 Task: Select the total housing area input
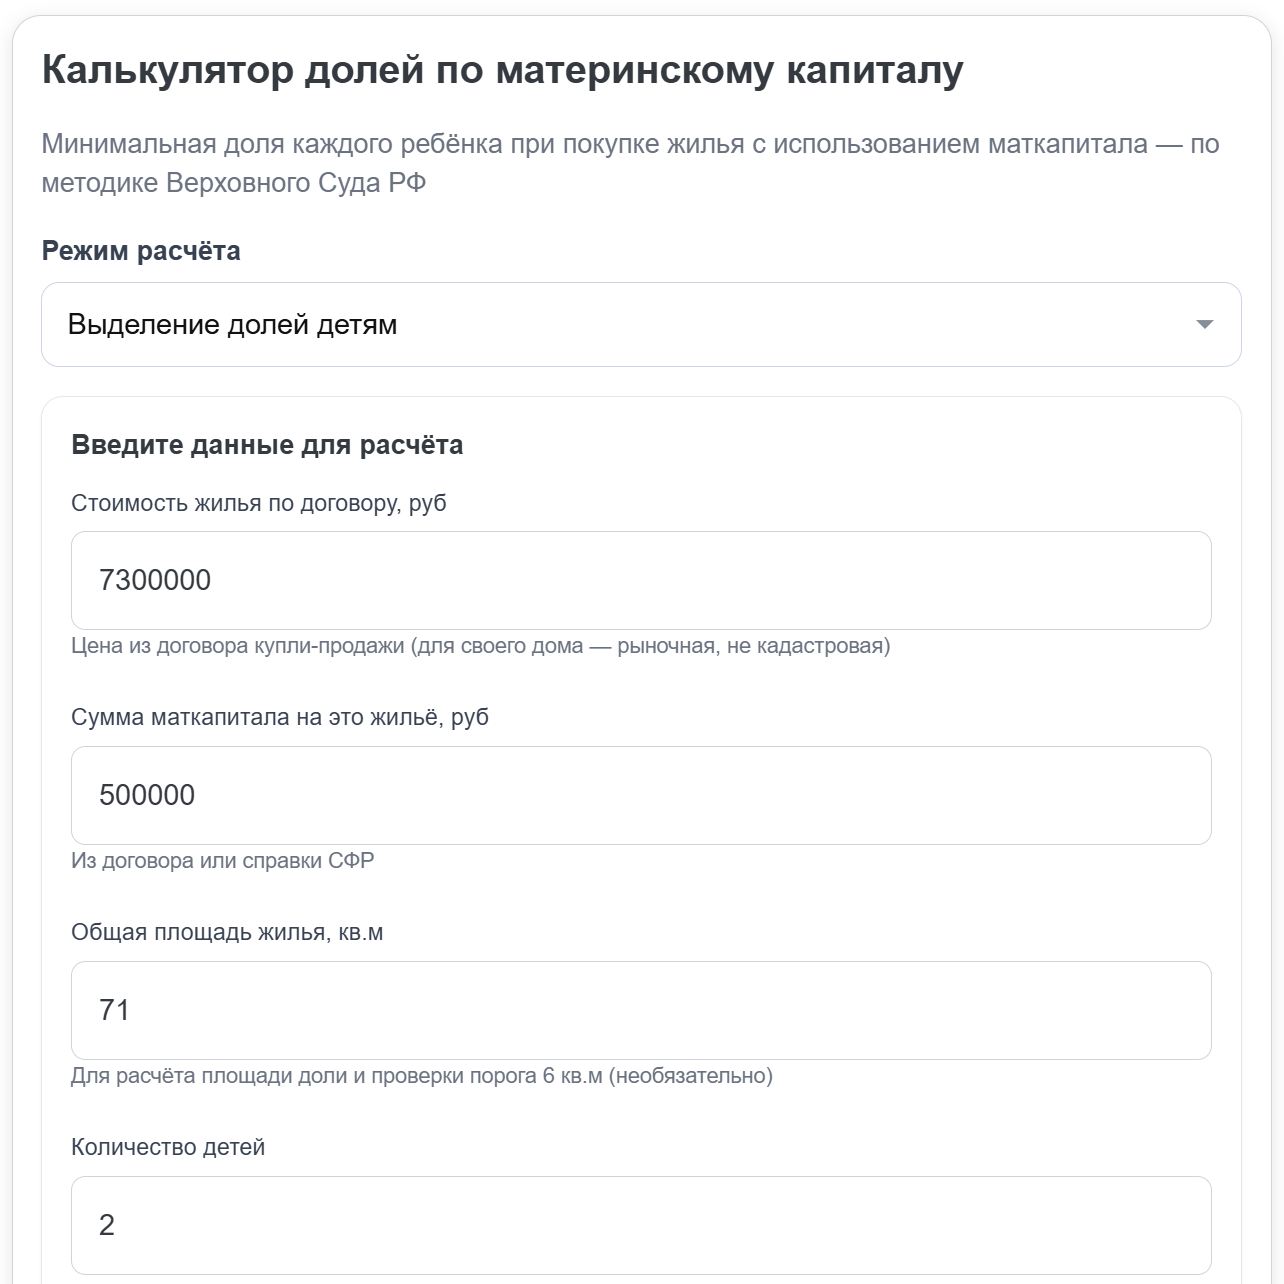click(641, 1011)
